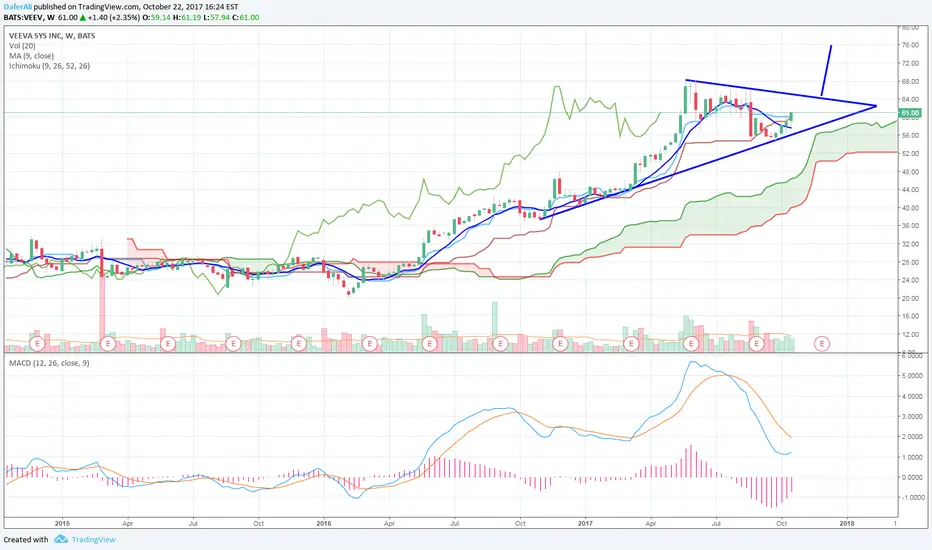Open the DaferAli author profile link
Image resolution: width=932 pixels, height=550 pixels.
pos(18,7)
